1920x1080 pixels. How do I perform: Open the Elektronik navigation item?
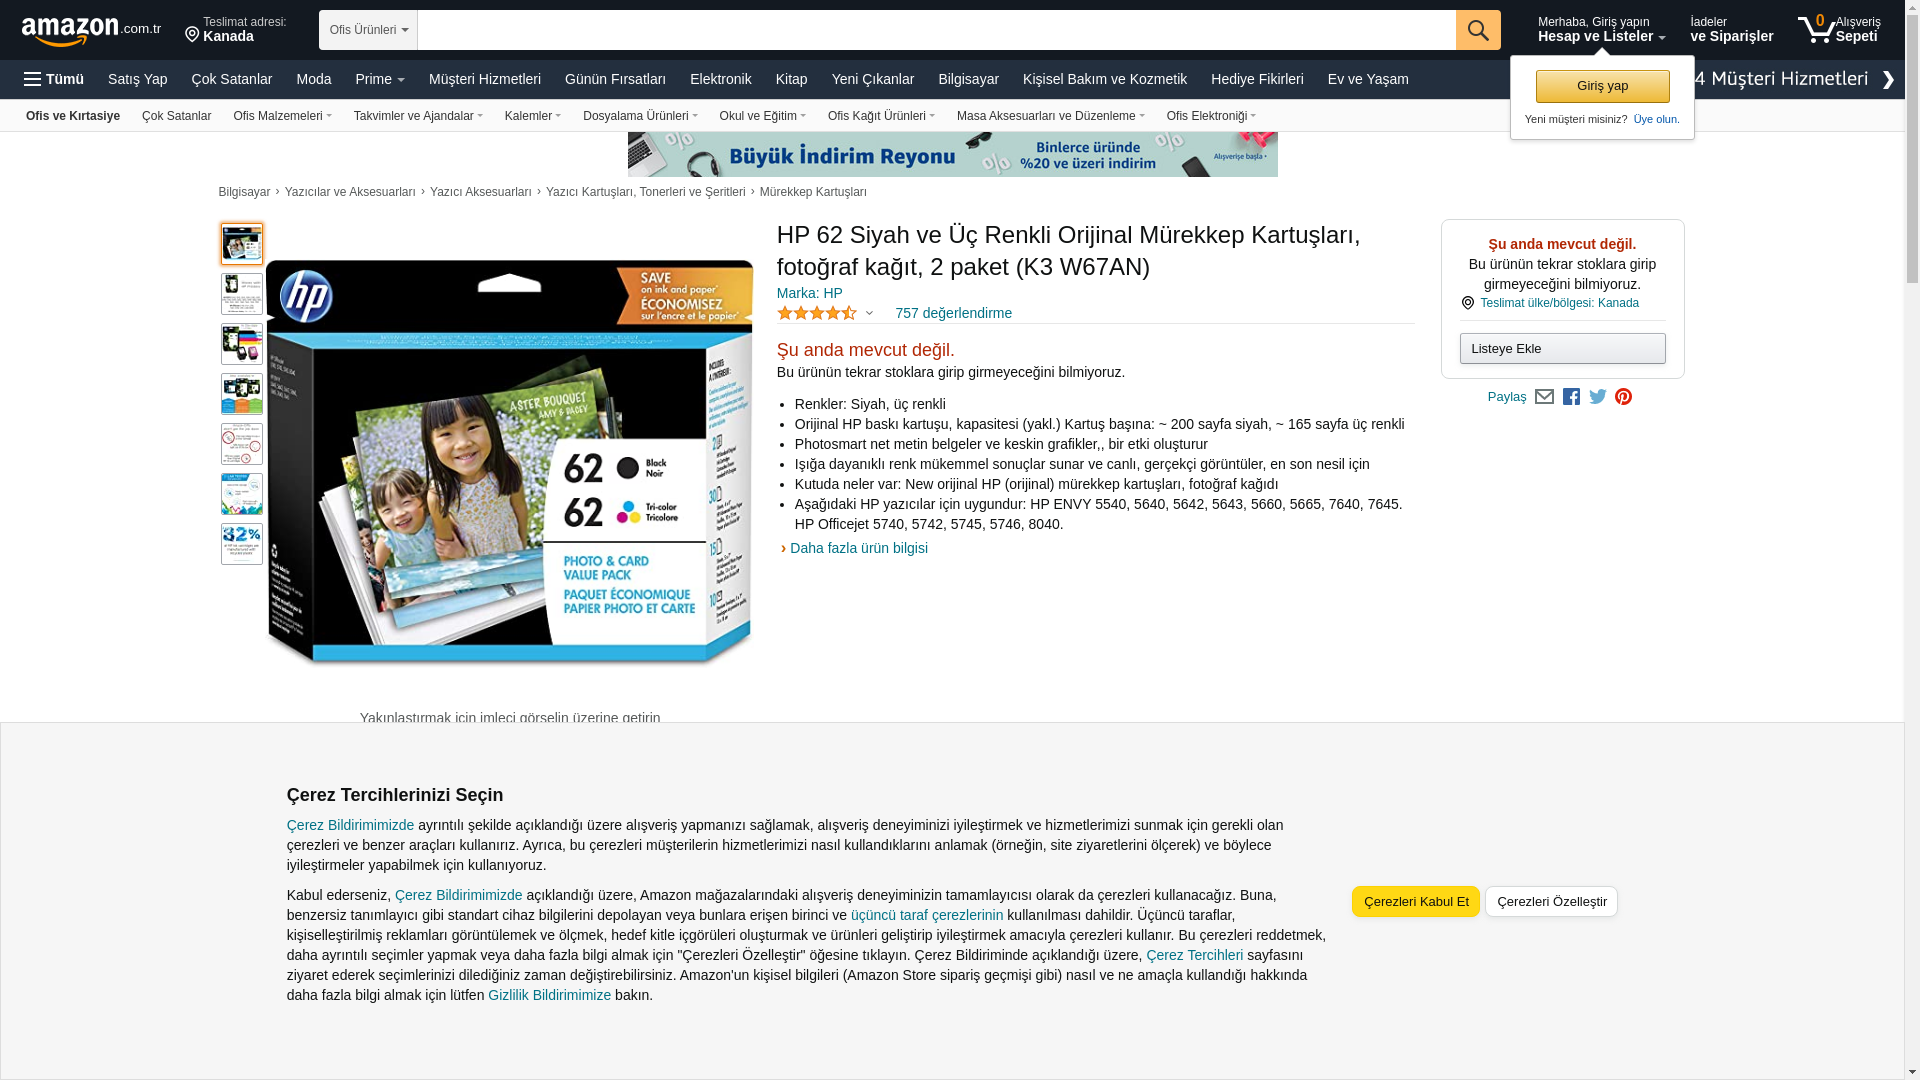pyautogui.click(x=720, y=79)
